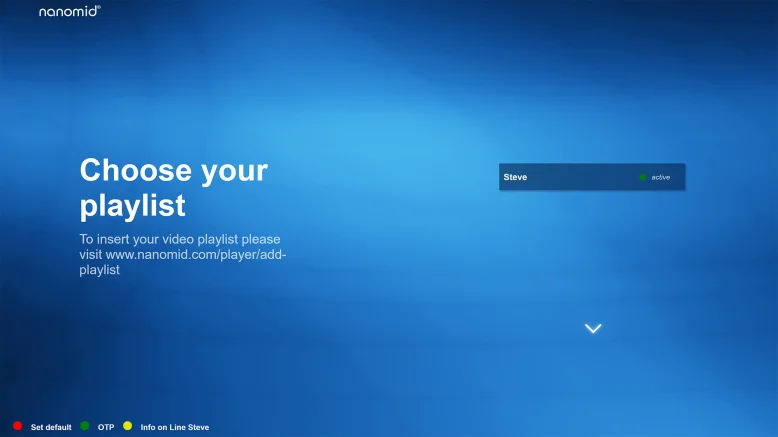Click the word 'visit' in the instructions
Image resolution: width=778 pixels, height=437 pixels.
(91, 255)
